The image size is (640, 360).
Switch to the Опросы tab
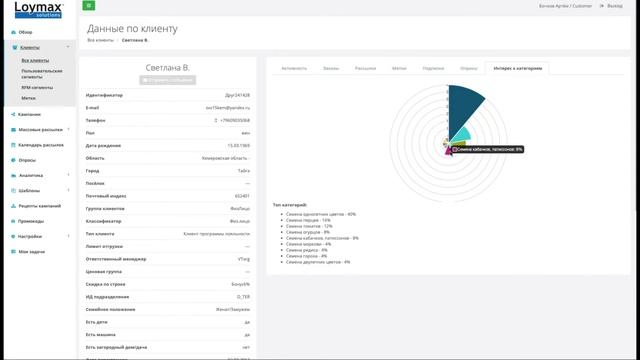(469, 69)
